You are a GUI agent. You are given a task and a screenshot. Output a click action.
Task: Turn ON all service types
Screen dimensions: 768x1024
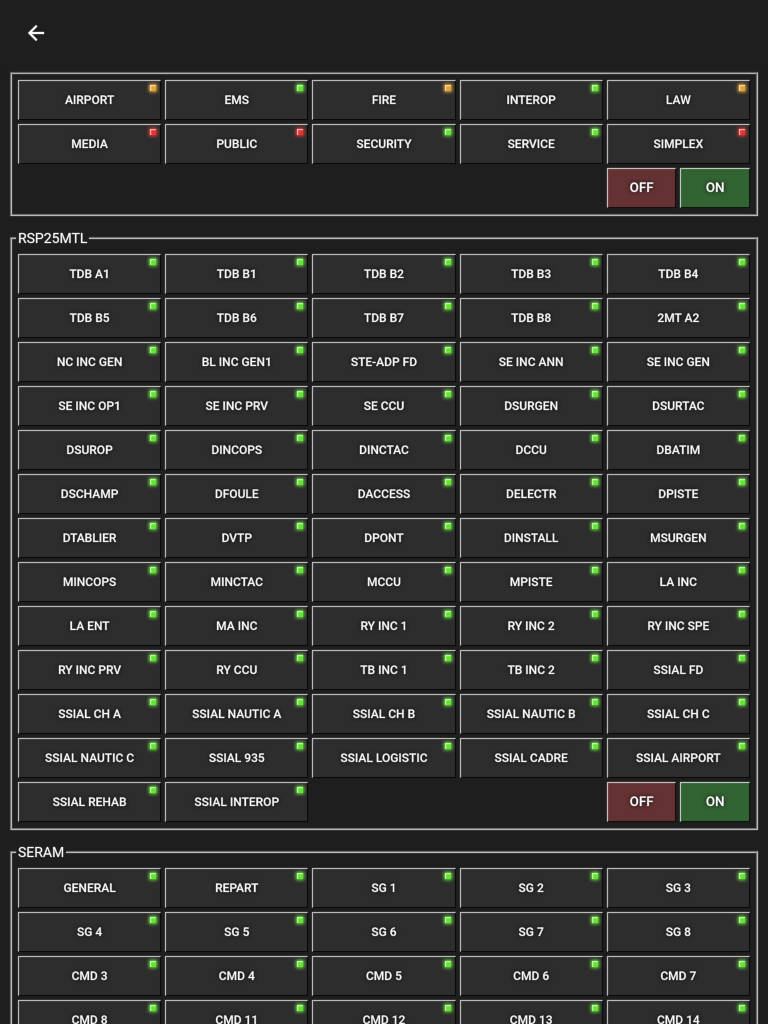pos(714,187)
